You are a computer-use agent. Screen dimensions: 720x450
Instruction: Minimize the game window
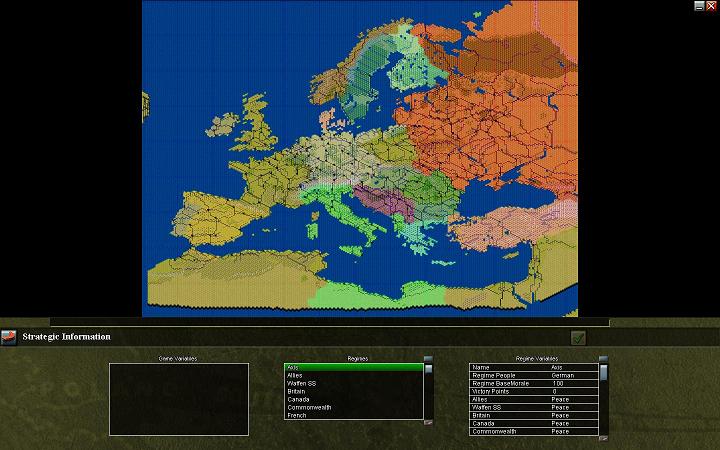click(699, 6)
